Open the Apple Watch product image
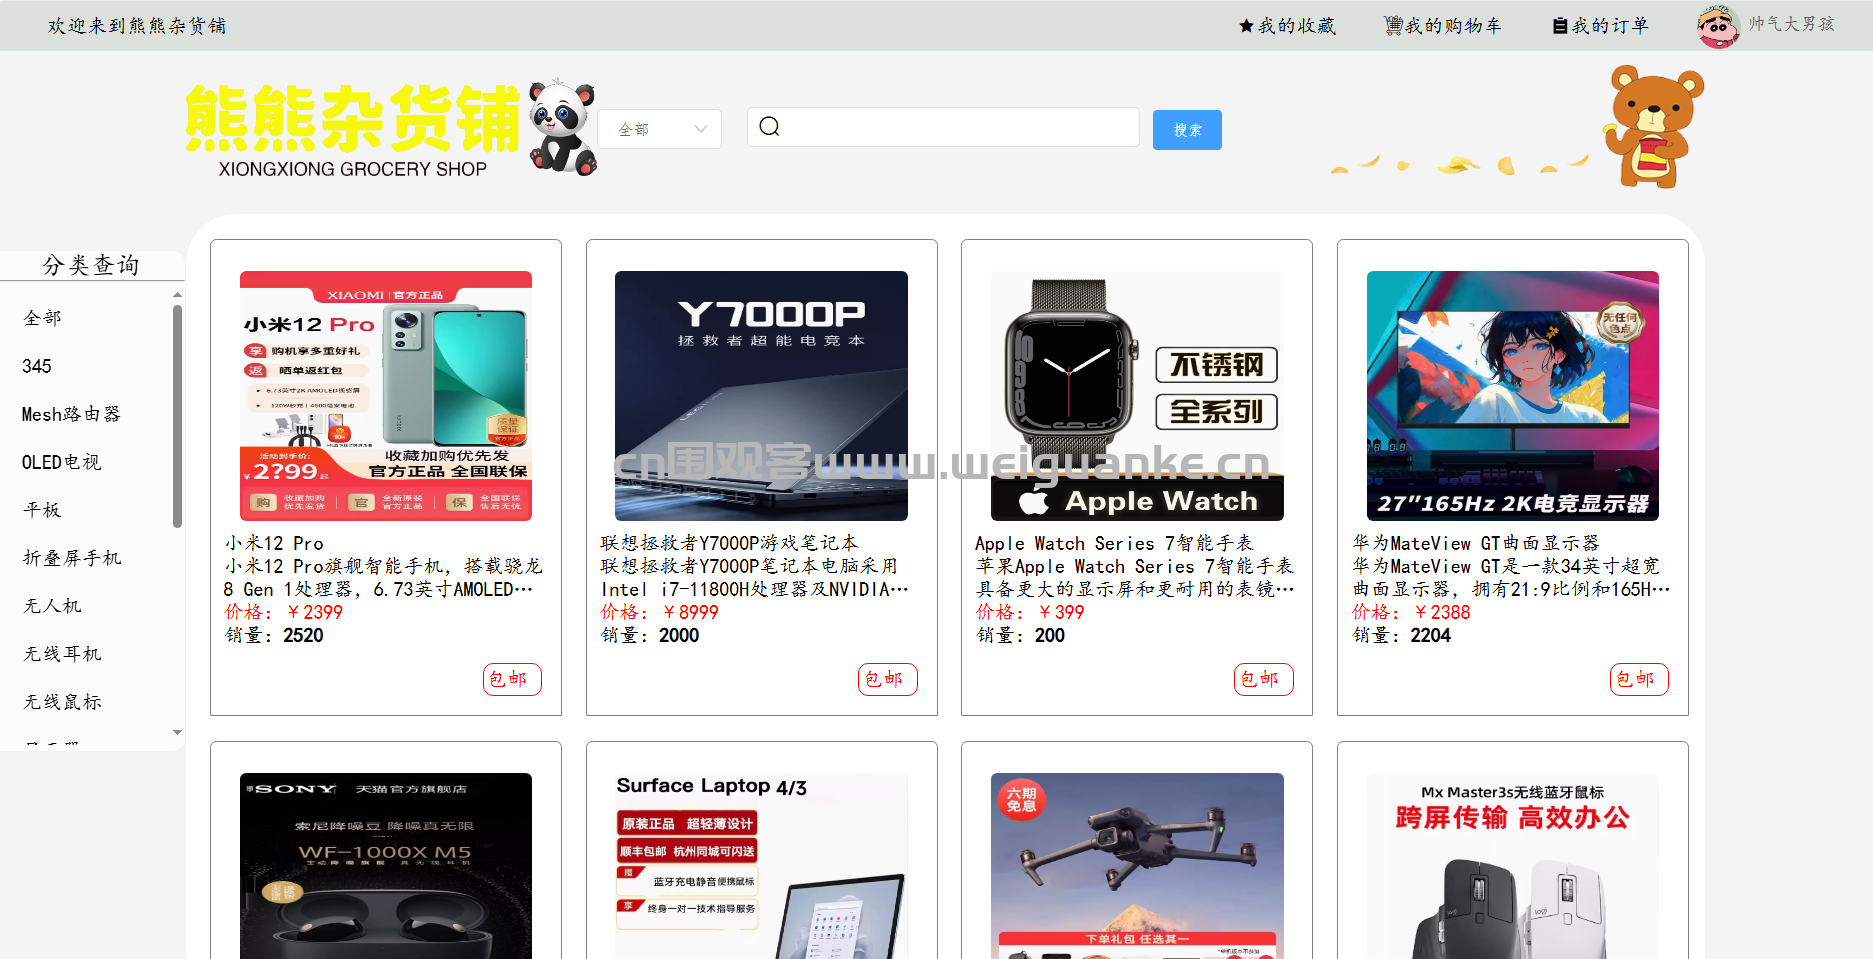This screenshot has height=959, width=1873. coord(1137,396)
